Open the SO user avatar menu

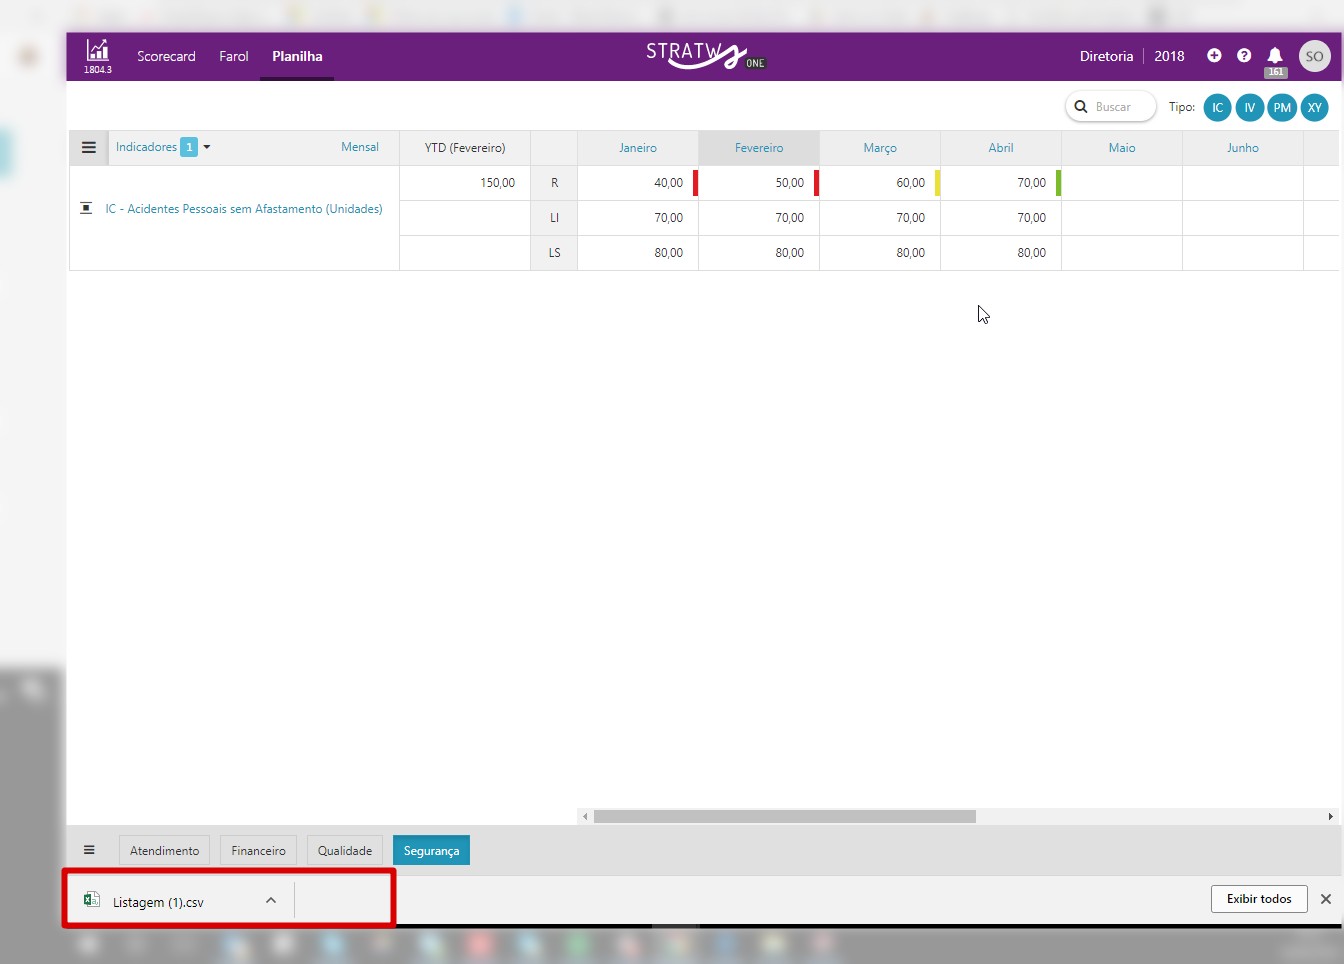(x=1314, y=56)
